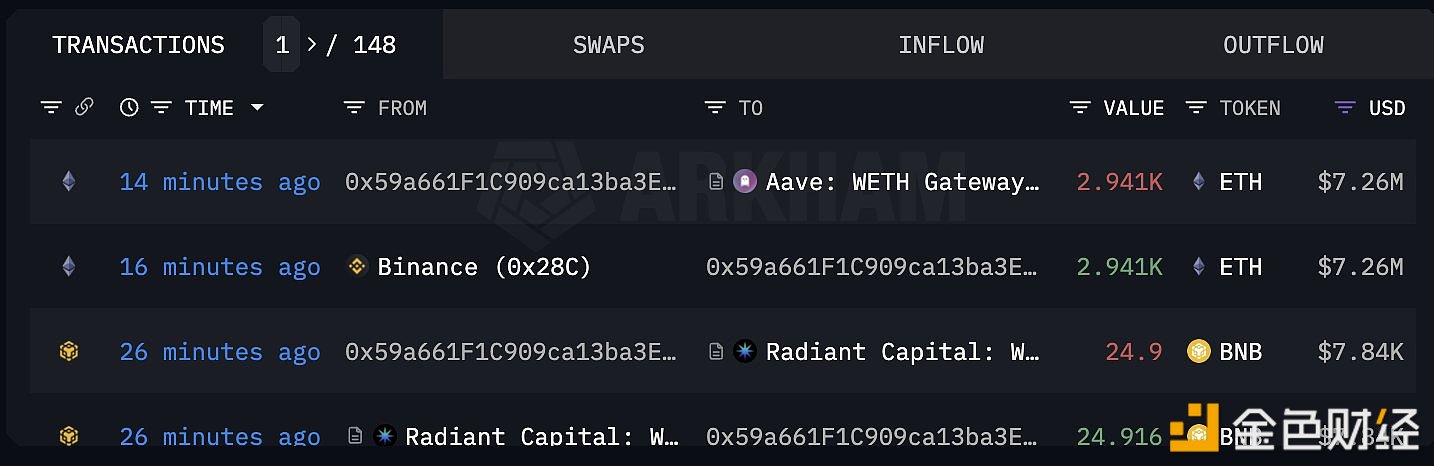Expand the TIME sort dropdown arrow
Image resolution: width=1434 pixels, height=466 pixels.
[257, 108]
